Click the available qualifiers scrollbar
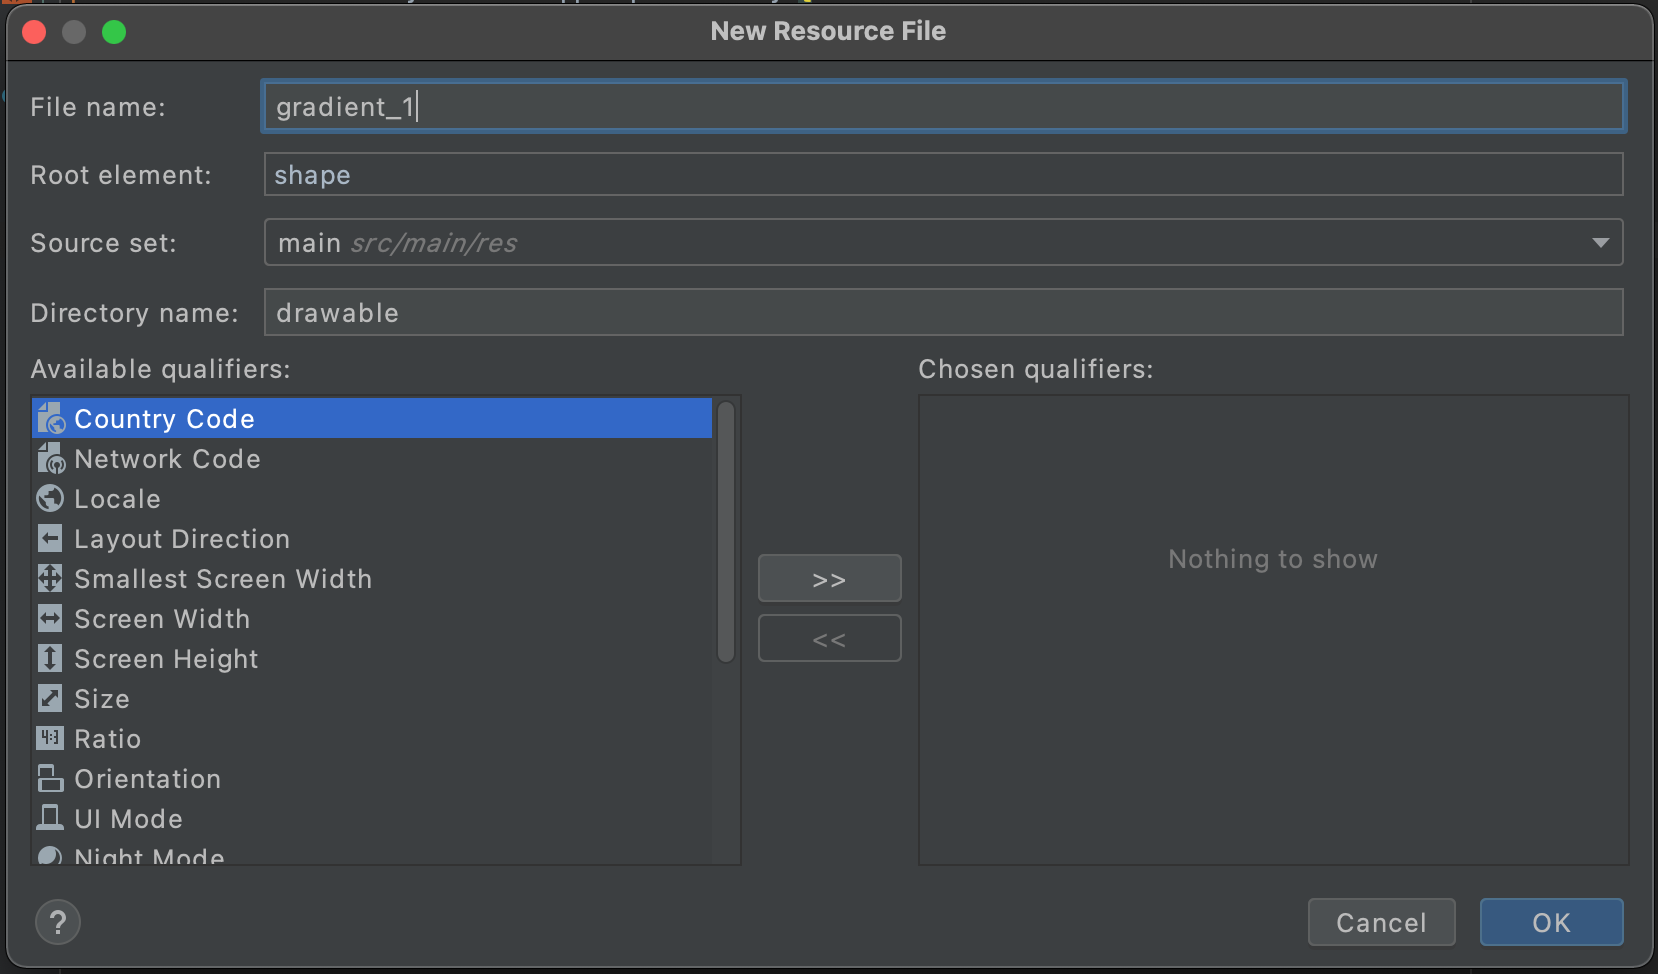This screenshot has height=974, width=1658. tap(726, 531)
